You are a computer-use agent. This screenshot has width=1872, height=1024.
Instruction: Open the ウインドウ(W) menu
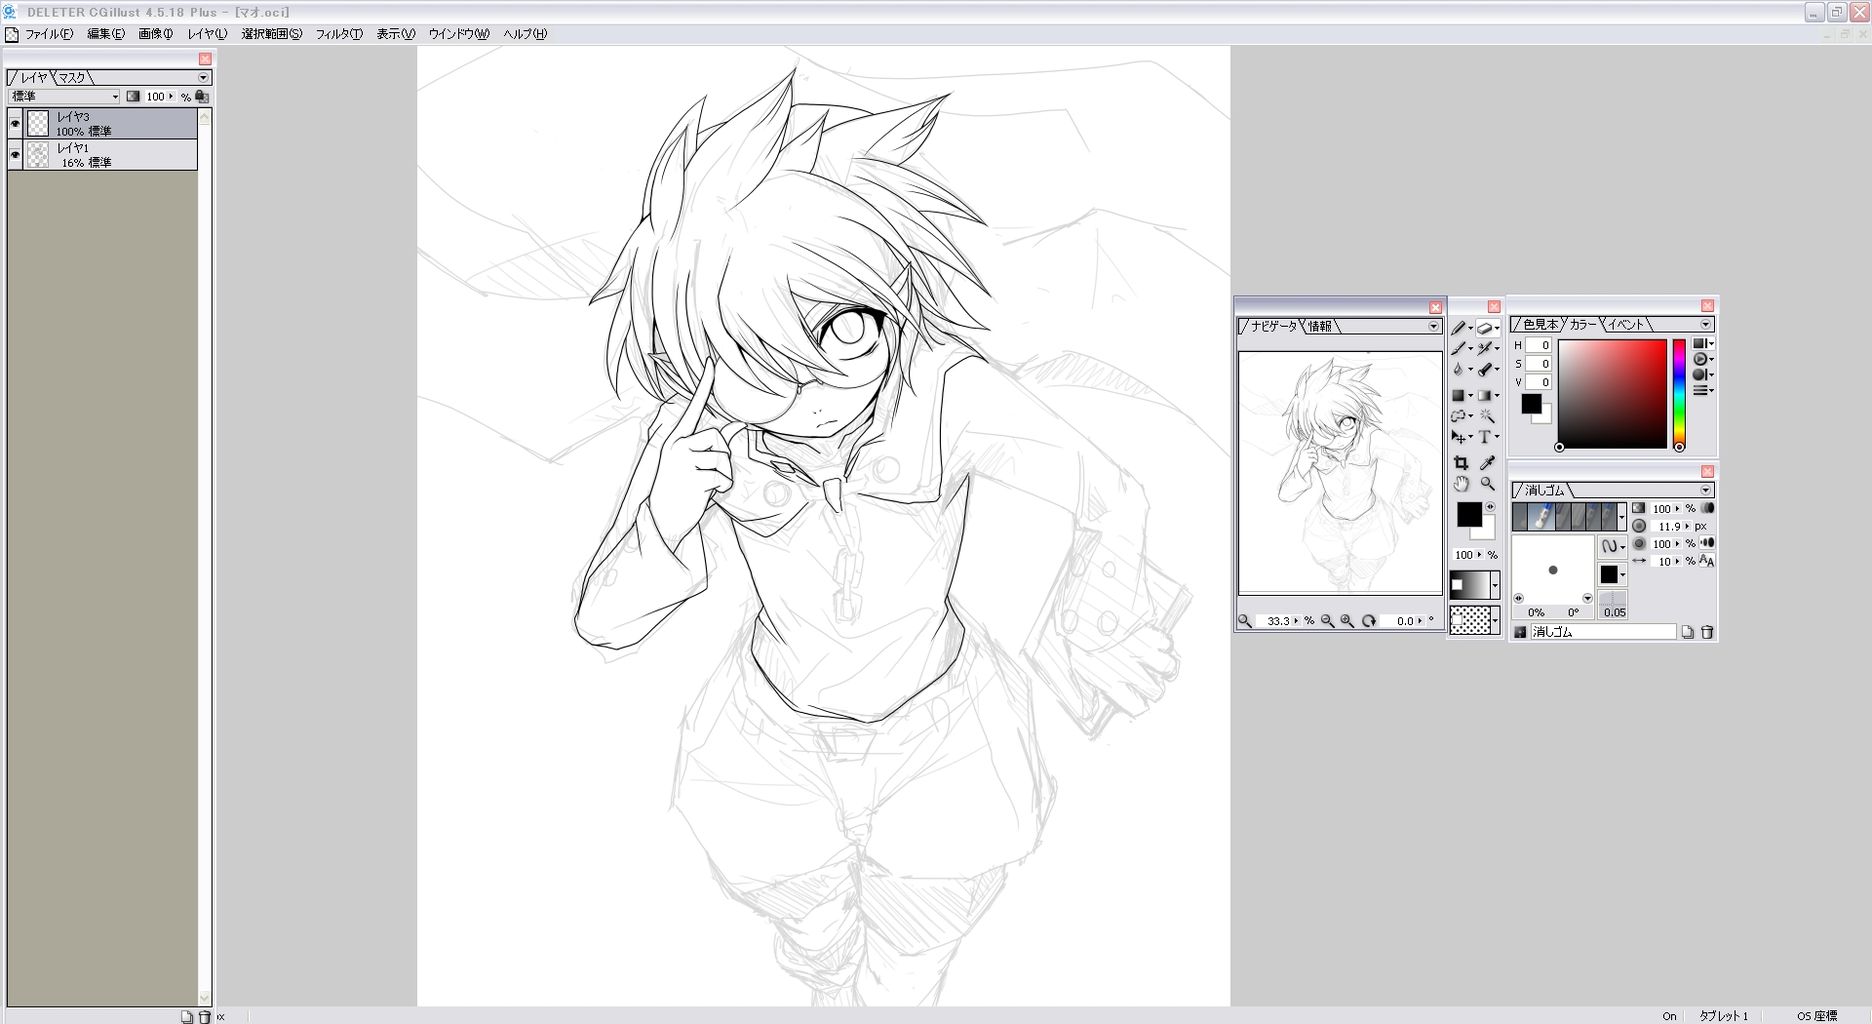(459, 34)
